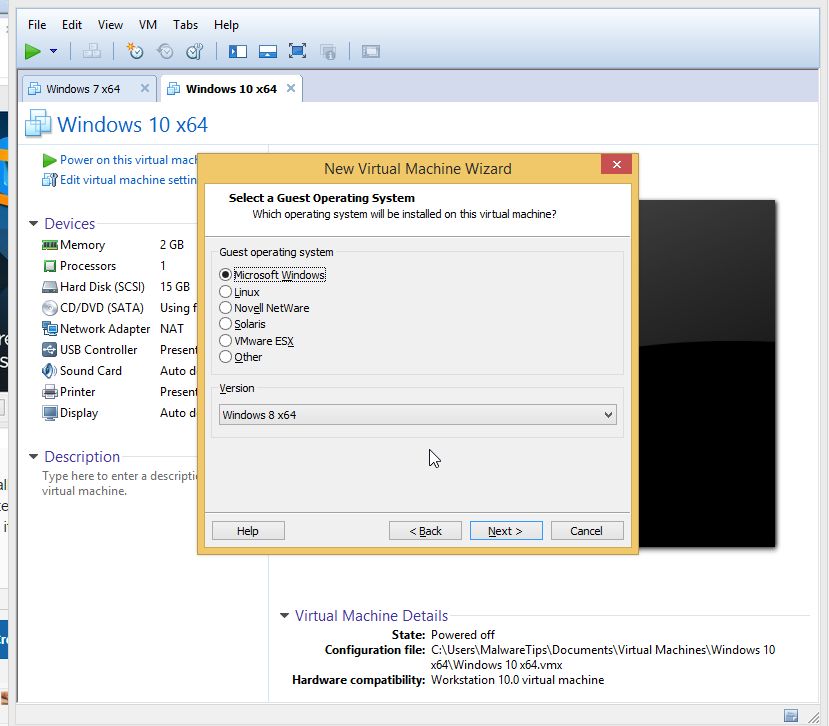Click the Cancel button in the wizard
Image resolution: width=829 pixels, height=726 pixels.
[587, 530]
